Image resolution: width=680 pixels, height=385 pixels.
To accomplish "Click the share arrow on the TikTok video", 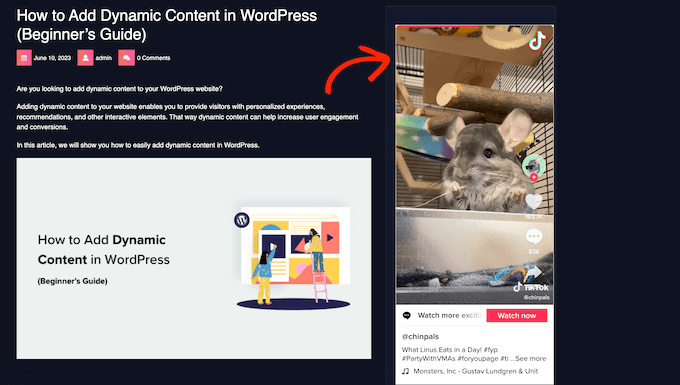I will 534,273.
